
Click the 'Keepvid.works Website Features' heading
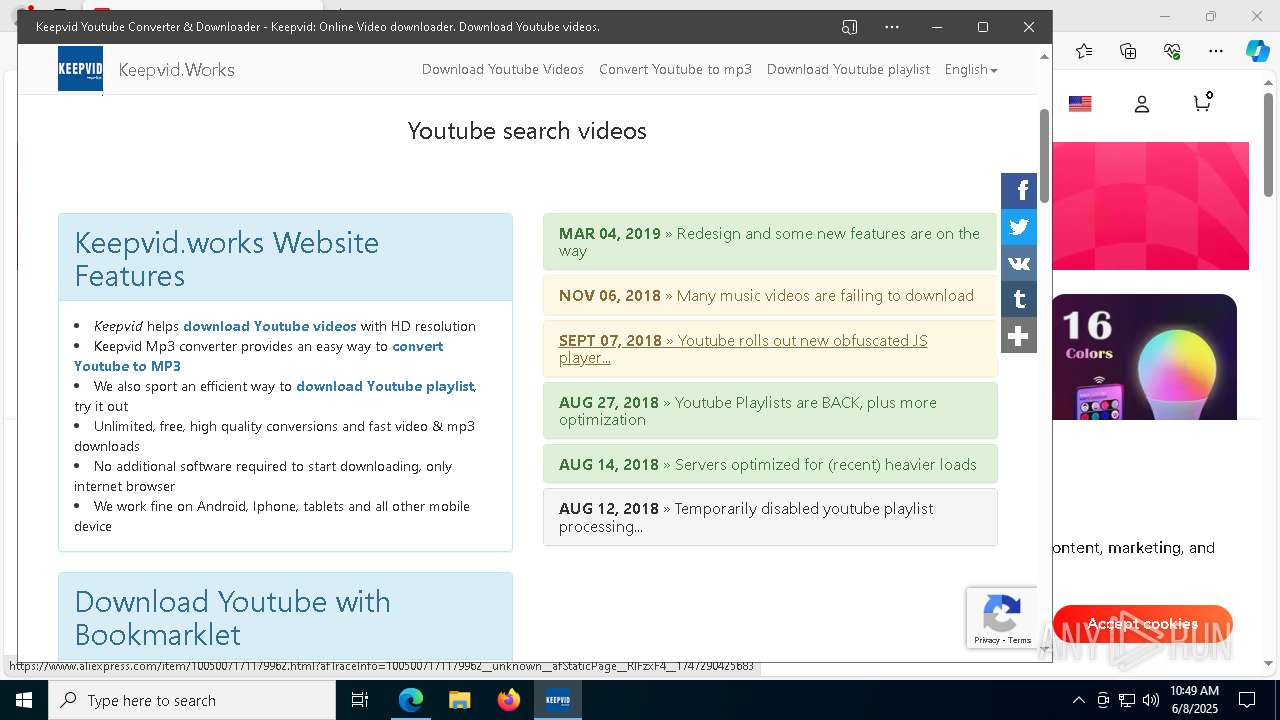tap(226, 259)
